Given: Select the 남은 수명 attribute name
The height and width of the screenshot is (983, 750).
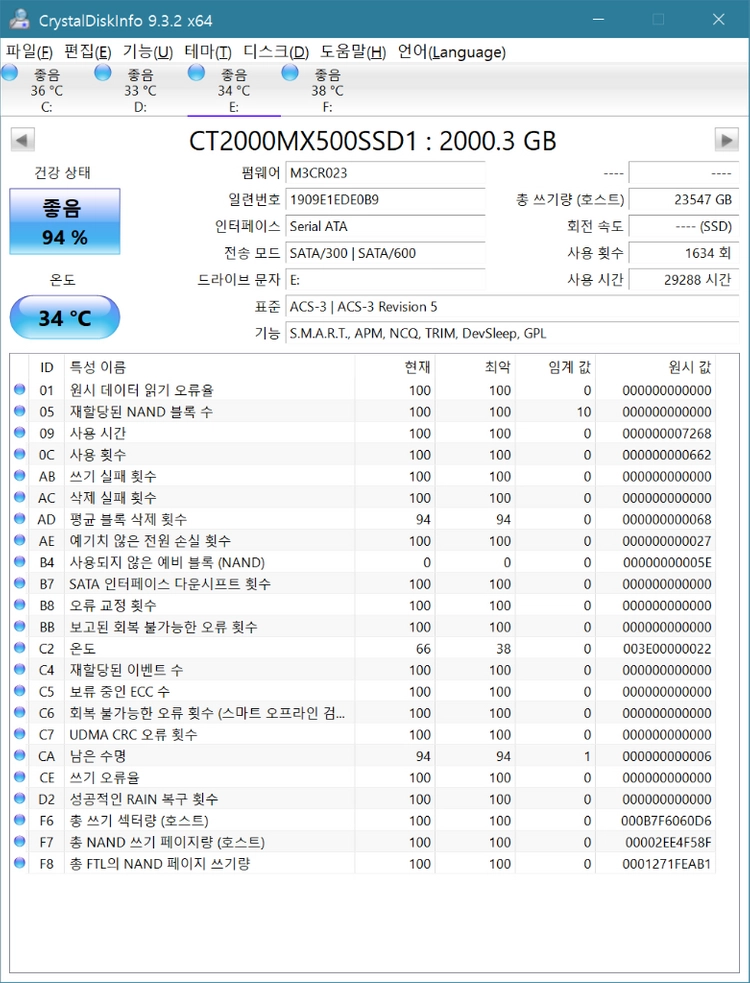Looking at the screenshot, I should (97, 756).
